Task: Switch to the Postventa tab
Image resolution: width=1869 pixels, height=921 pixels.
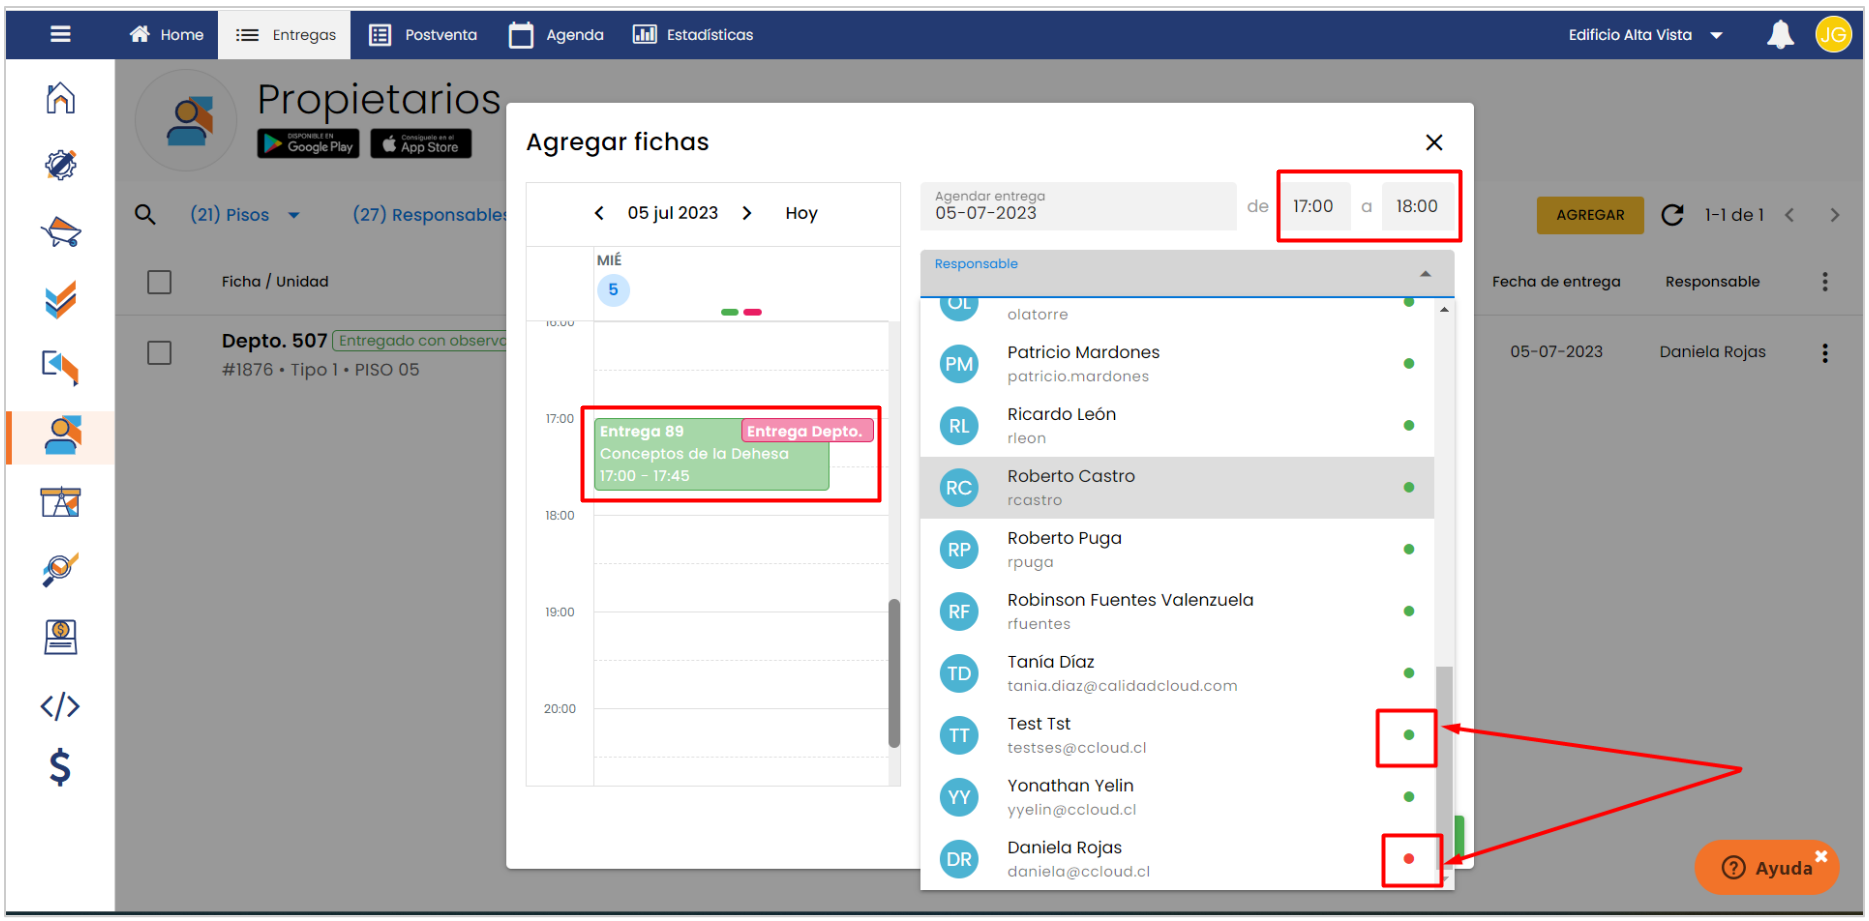Action: coord(423,35)
